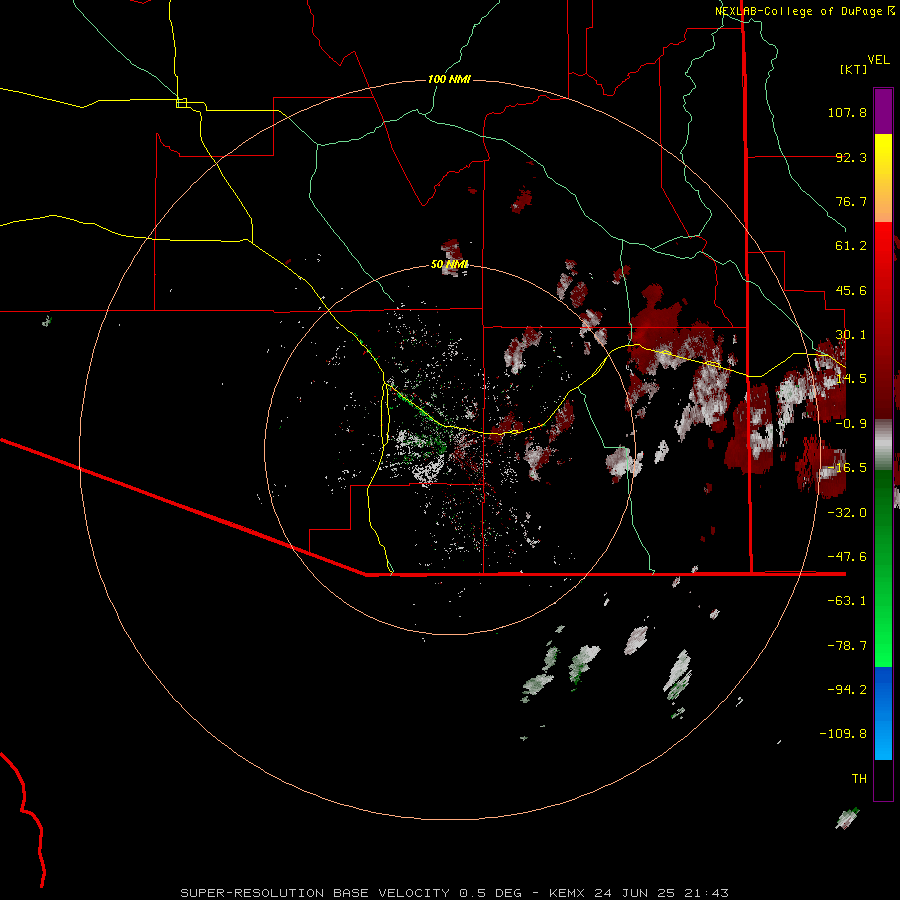Click the 50 NMI range ring label
The width and height of the screenshot is (900, 900).
(x=449, y=265)
